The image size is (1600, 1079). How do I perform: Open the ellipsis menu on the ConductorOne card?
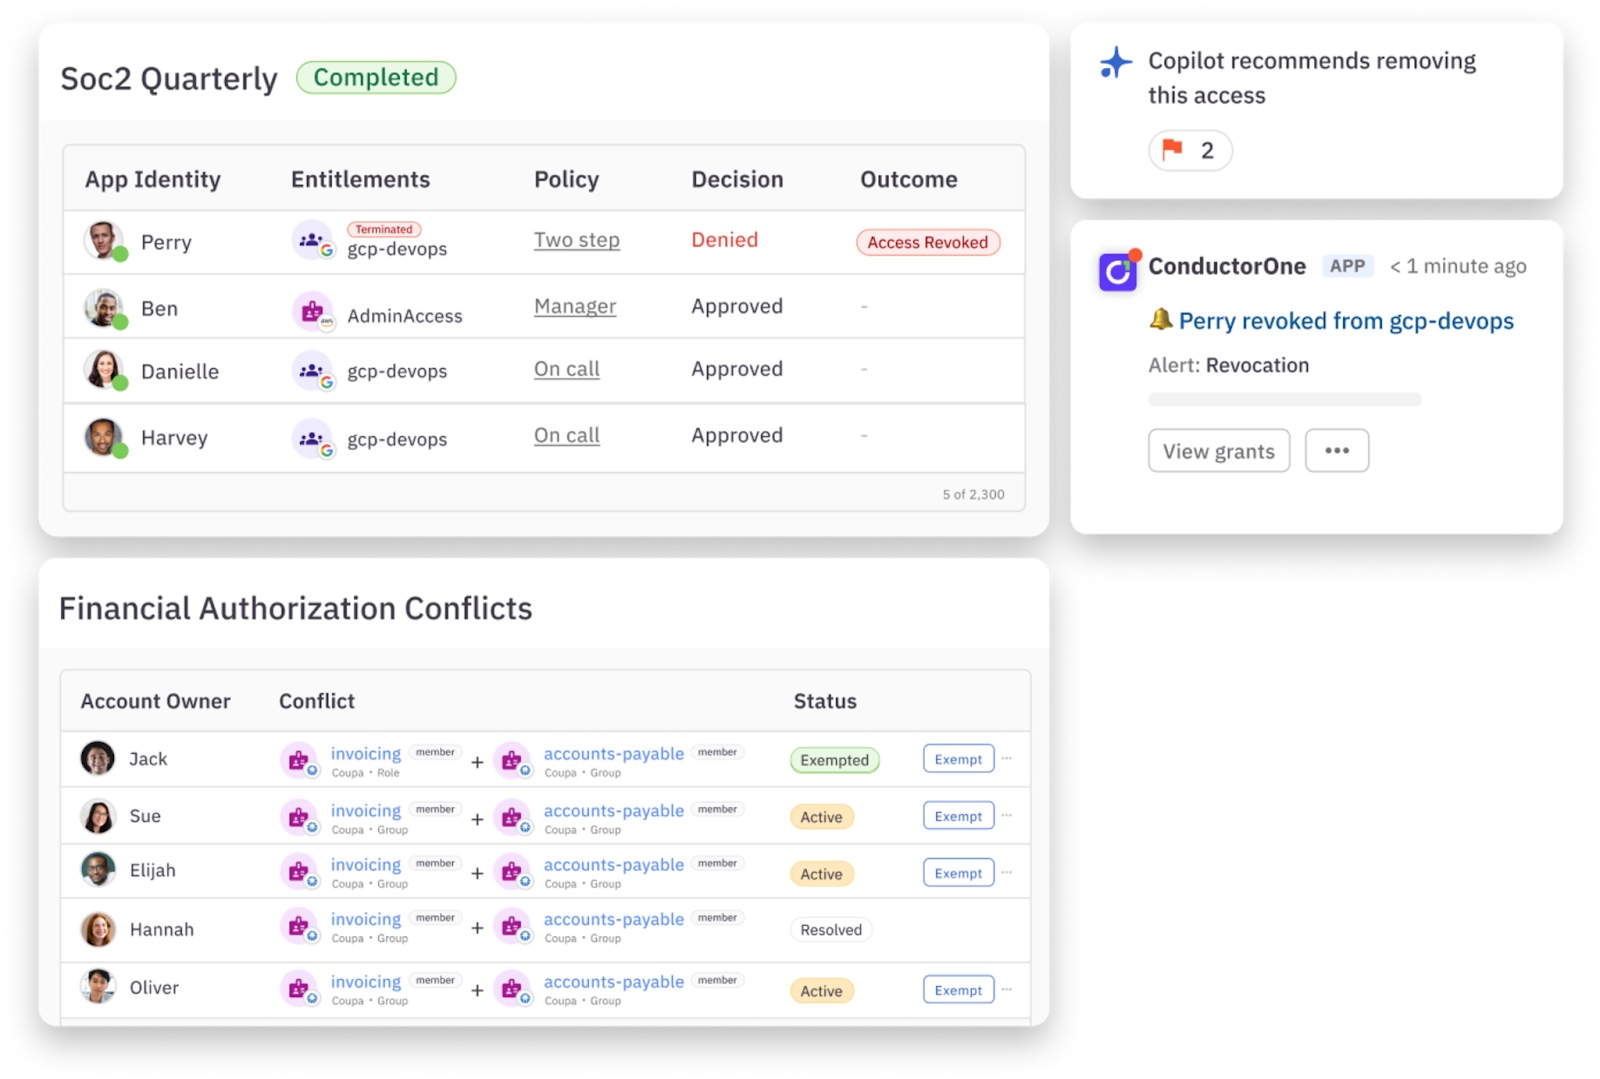(1337, 450)
